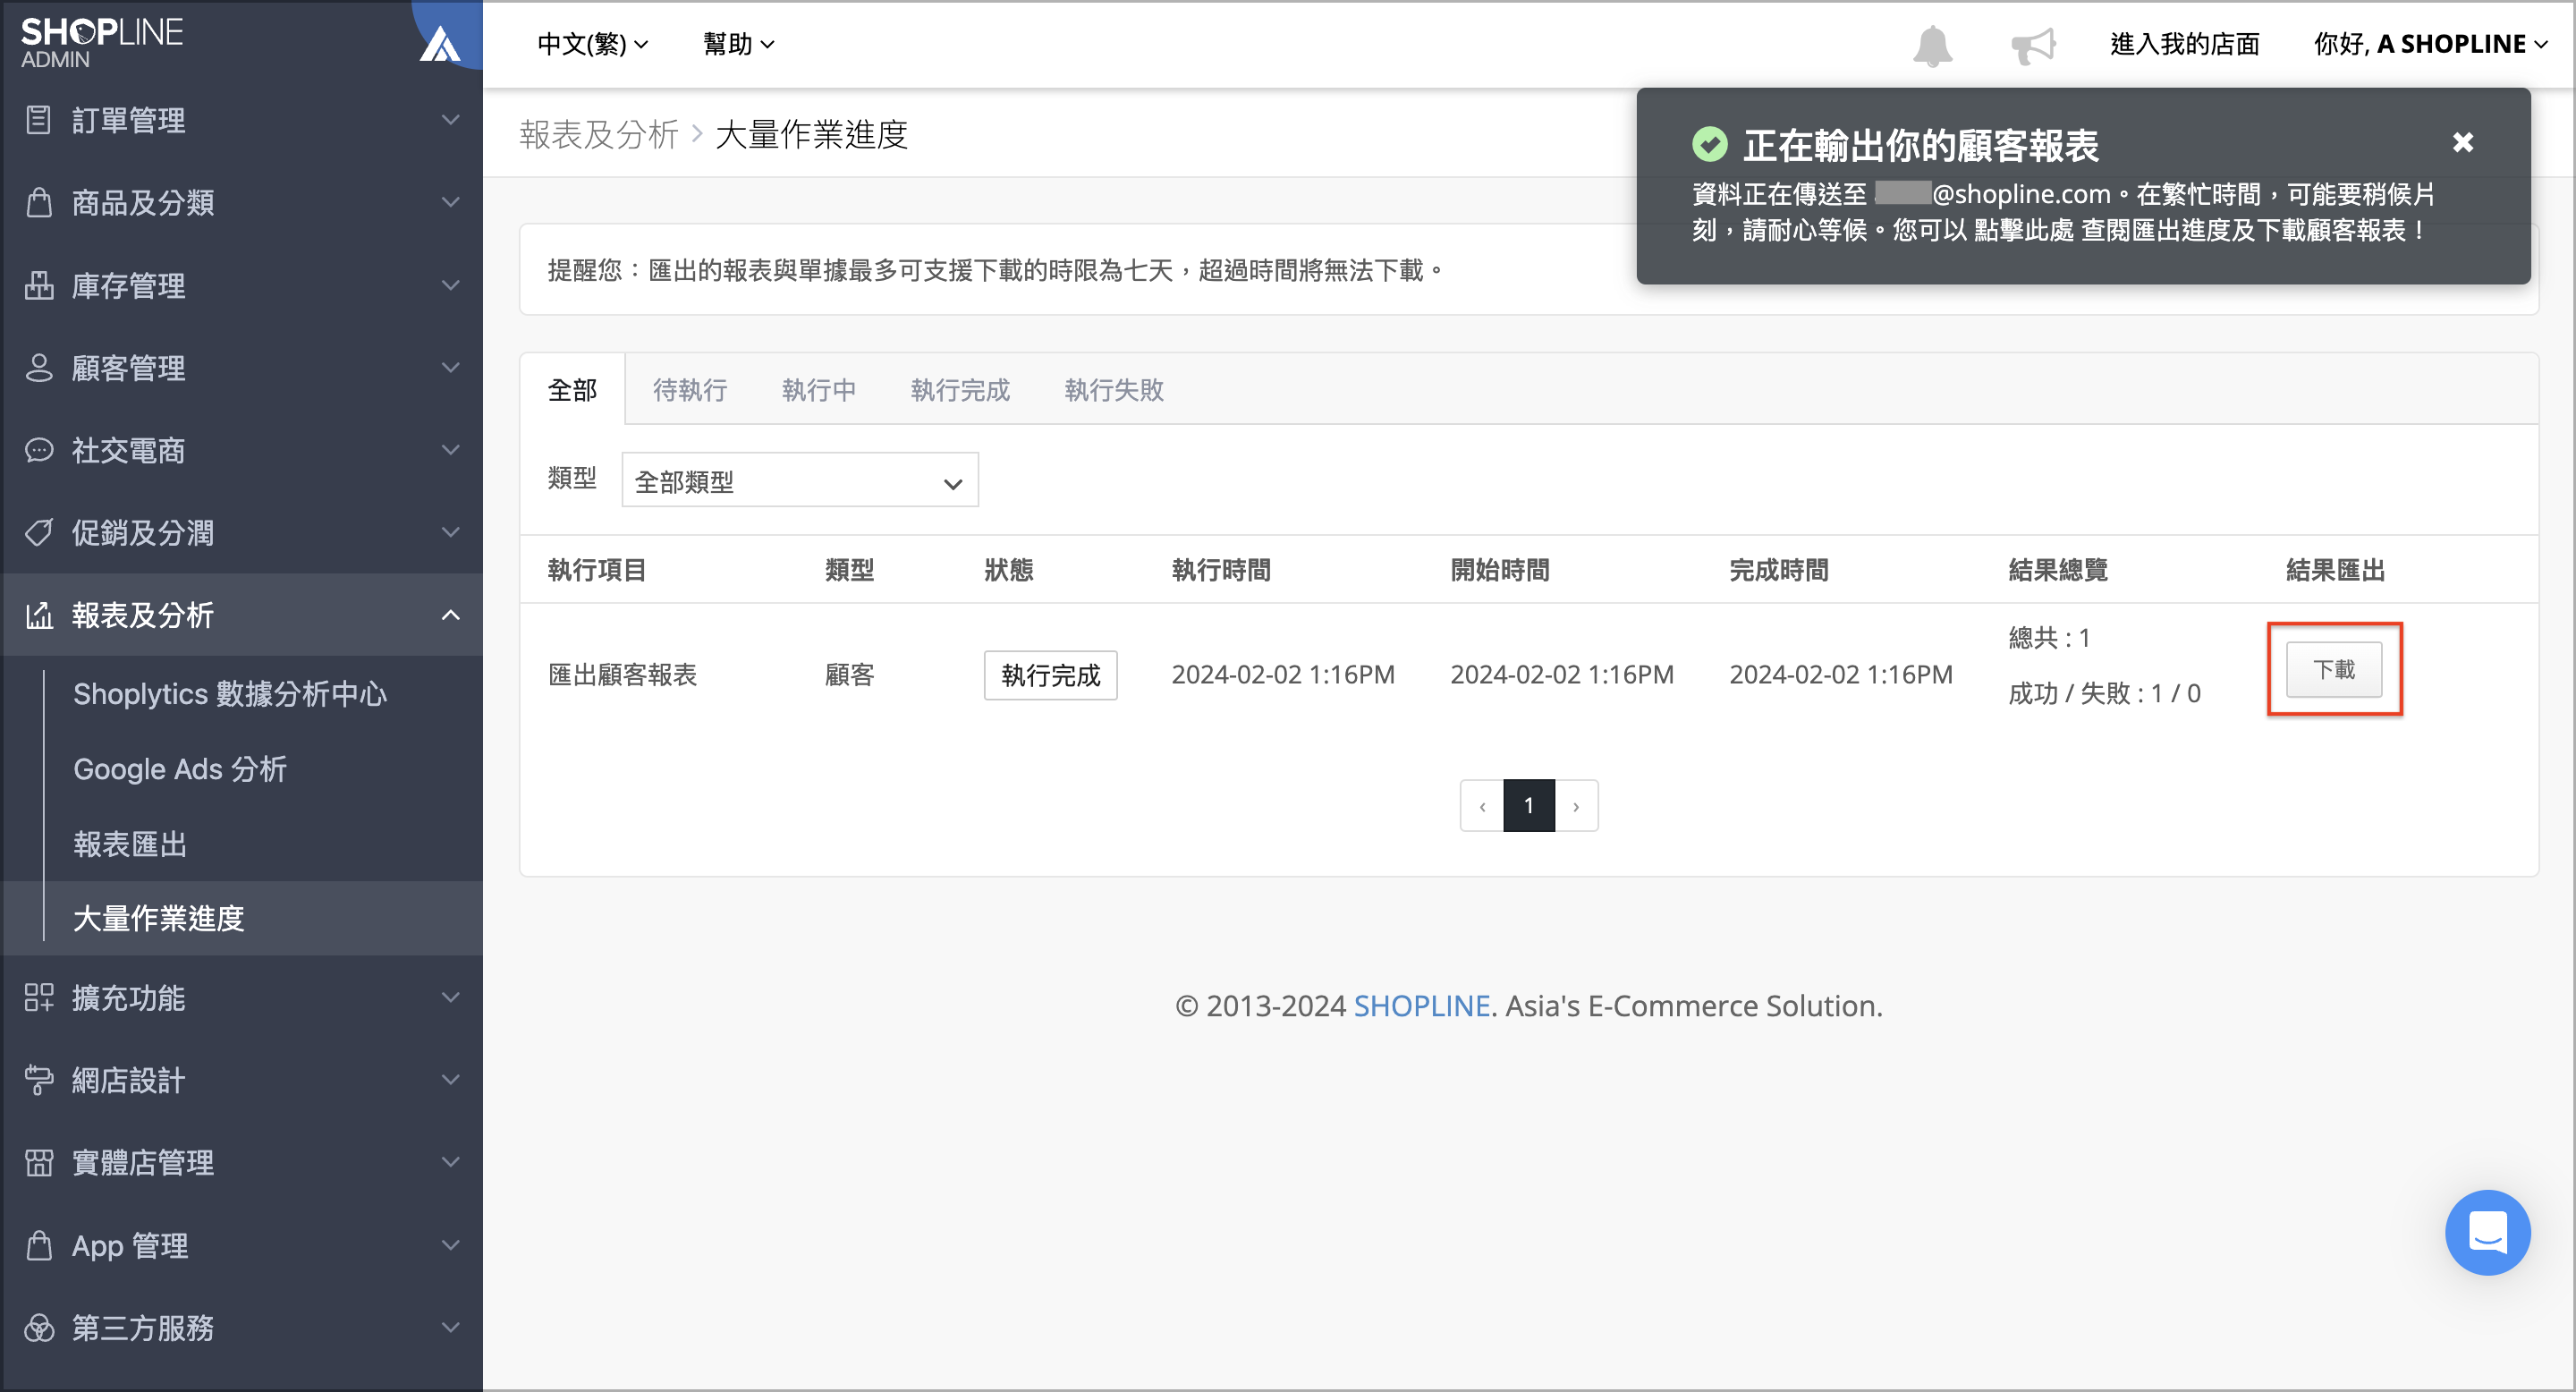Screen dimensions: 2576x1392
Task: Open the A SHOPLINE account dropdown
Action: coord(2430,44)
